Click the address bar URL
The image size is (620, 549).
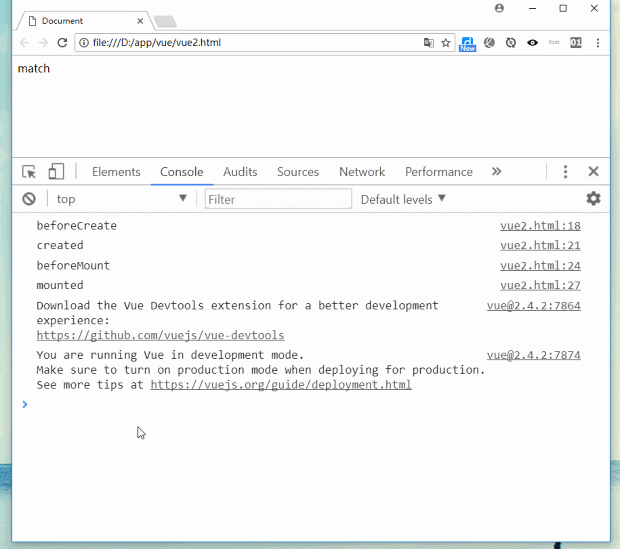tap(250, 43)
